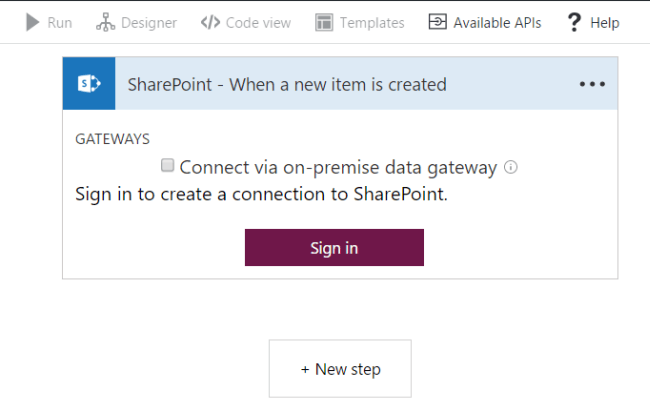The height and width of the screenshot is (411, 650).
Task: Click the gateway info circle icon
Action: [510, 167]
